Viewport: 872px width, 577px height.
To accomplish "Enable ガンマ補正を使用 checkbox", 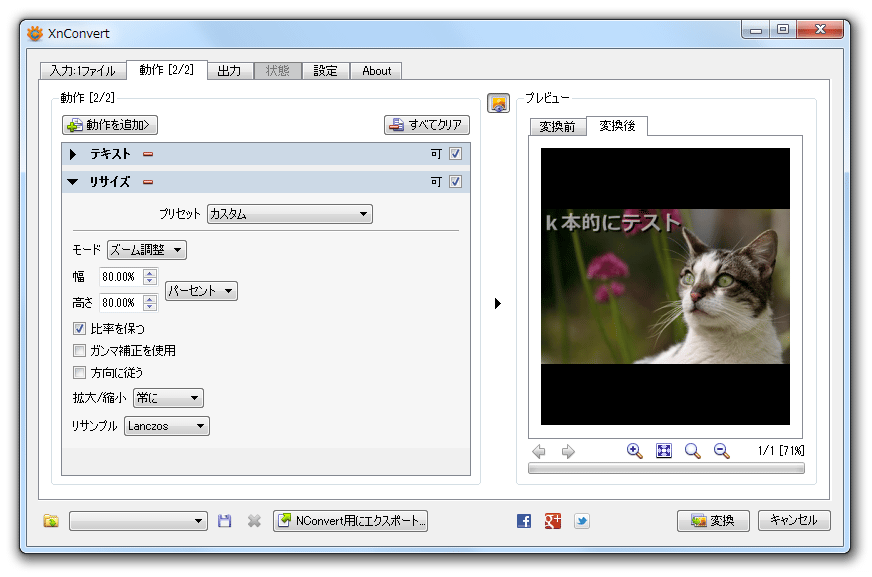I will tap(80, 351).
